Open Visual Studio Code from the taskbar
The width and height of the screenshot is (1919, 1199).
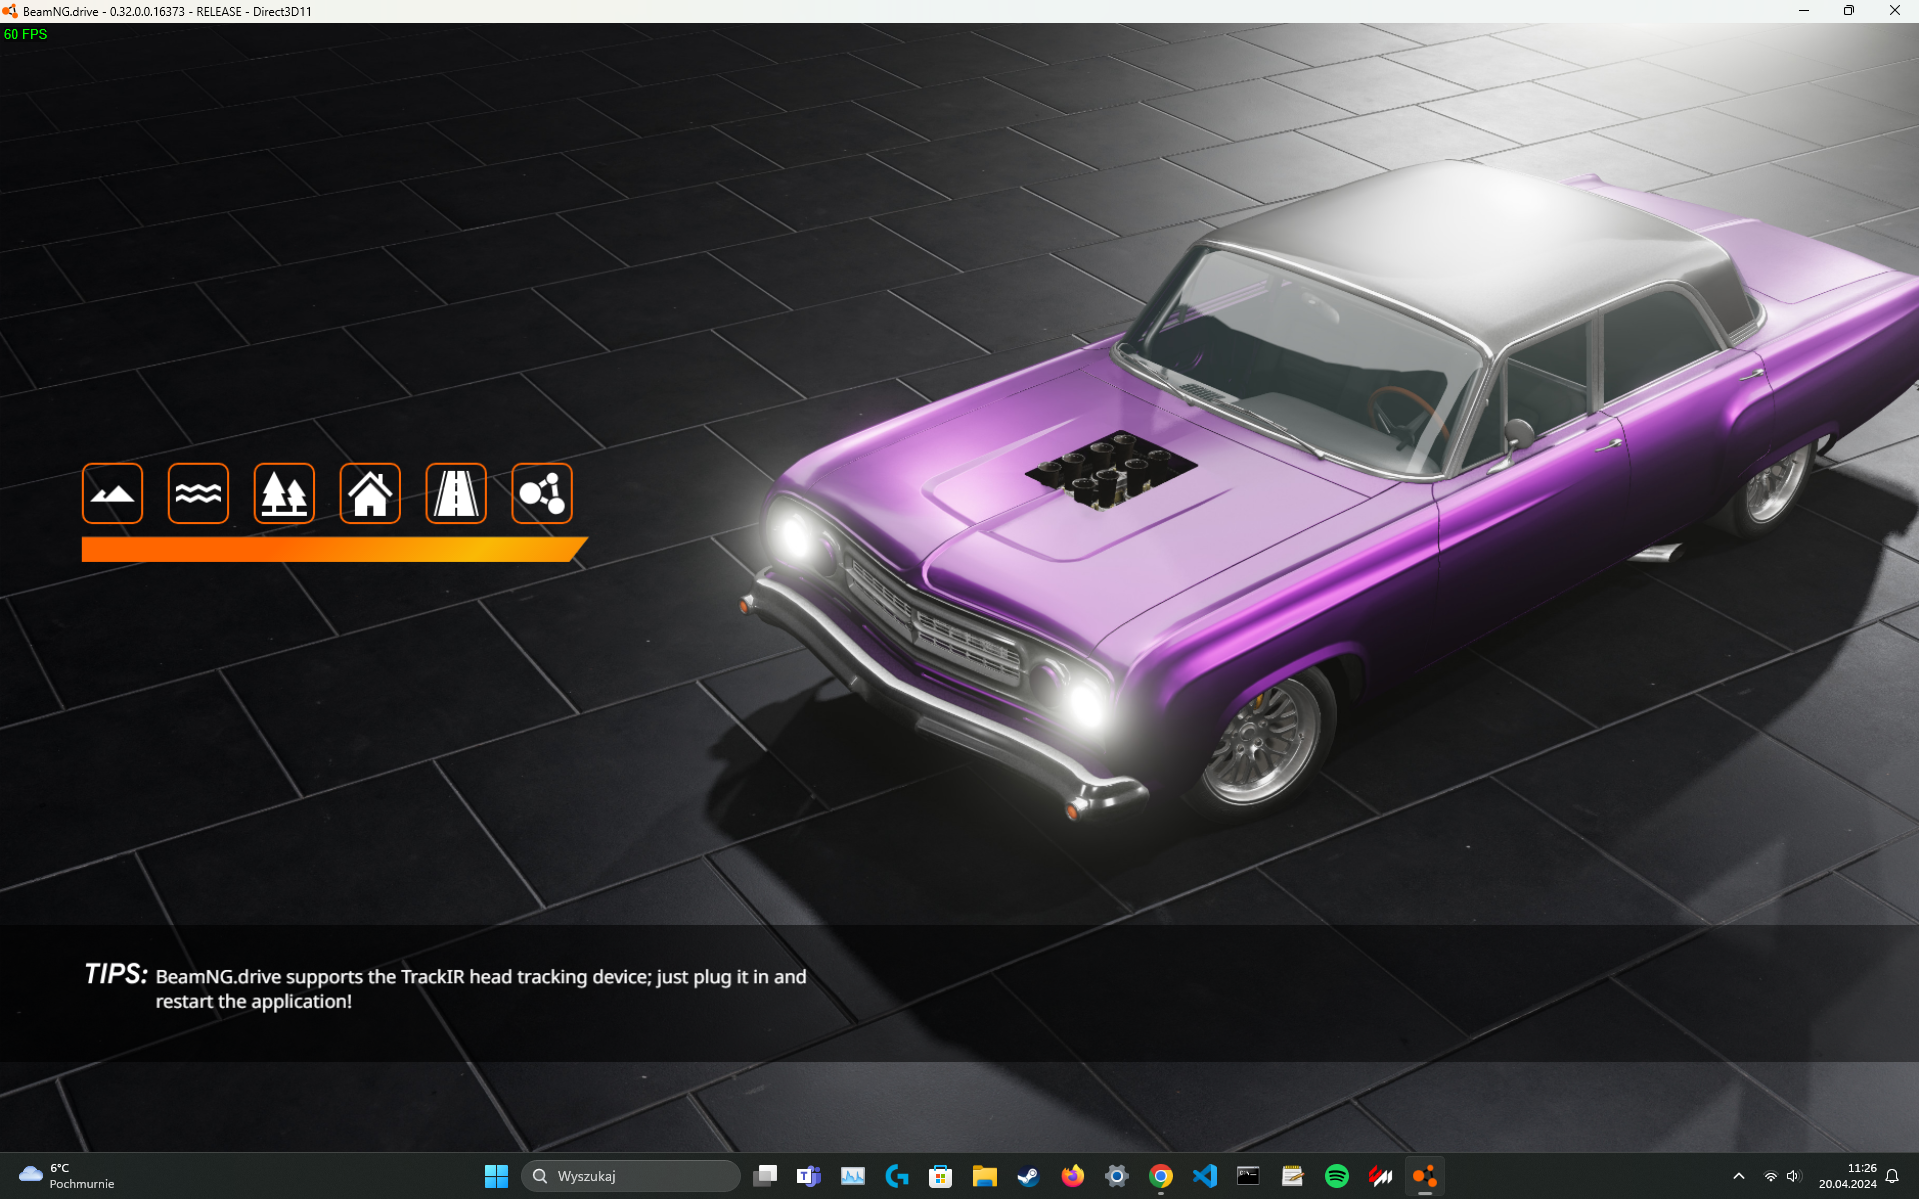point(1204,1176)
